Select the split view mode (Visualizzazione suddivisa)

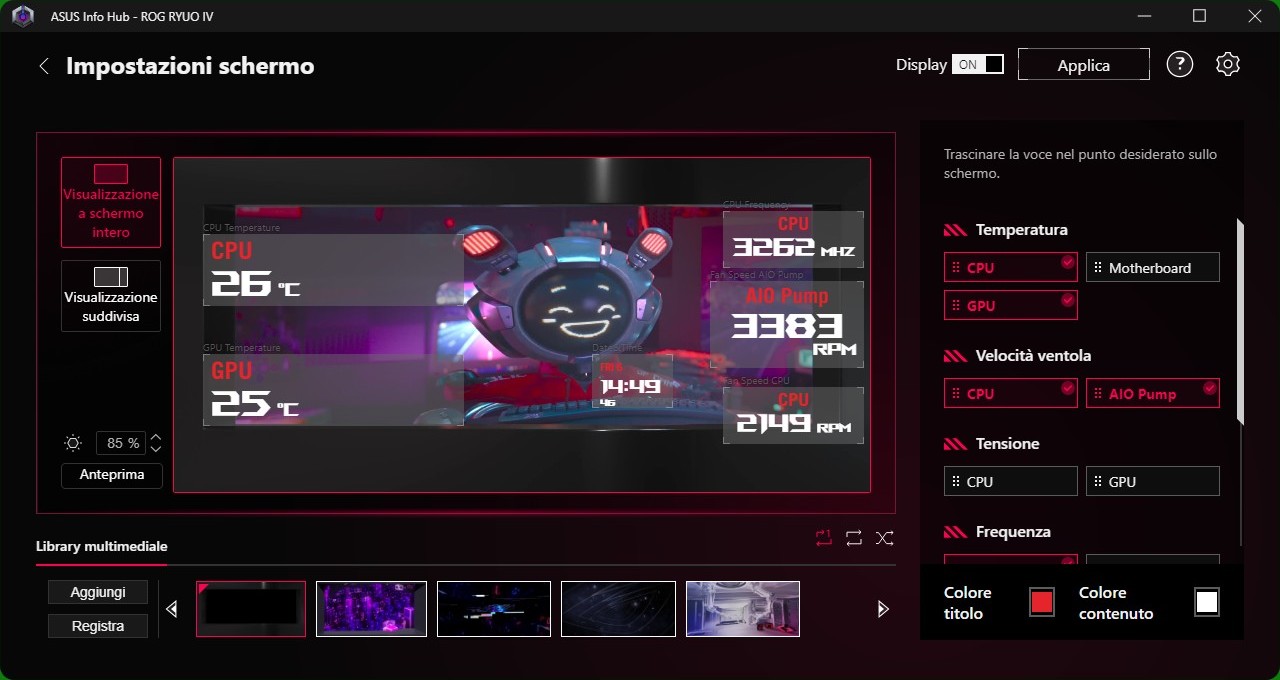click(111, 295)
